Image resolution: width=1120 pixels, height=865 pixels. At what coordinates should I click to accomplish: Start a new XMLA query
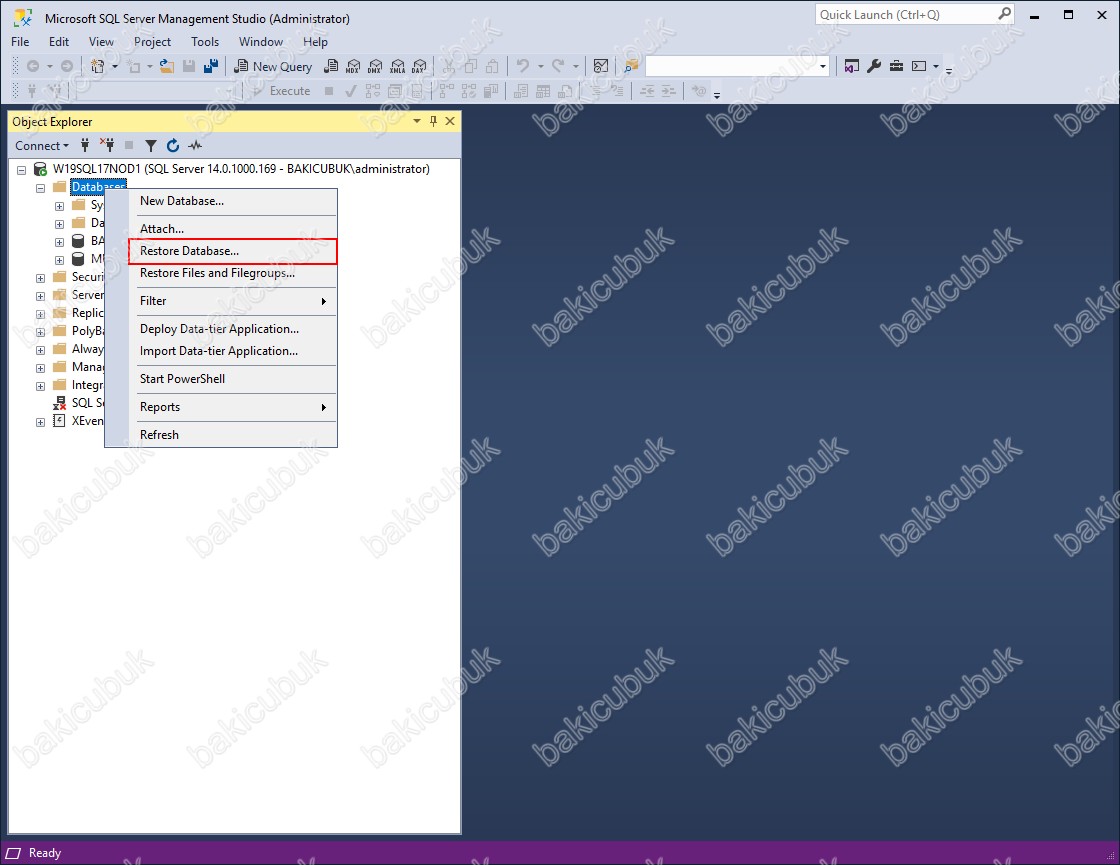(397, 66)
